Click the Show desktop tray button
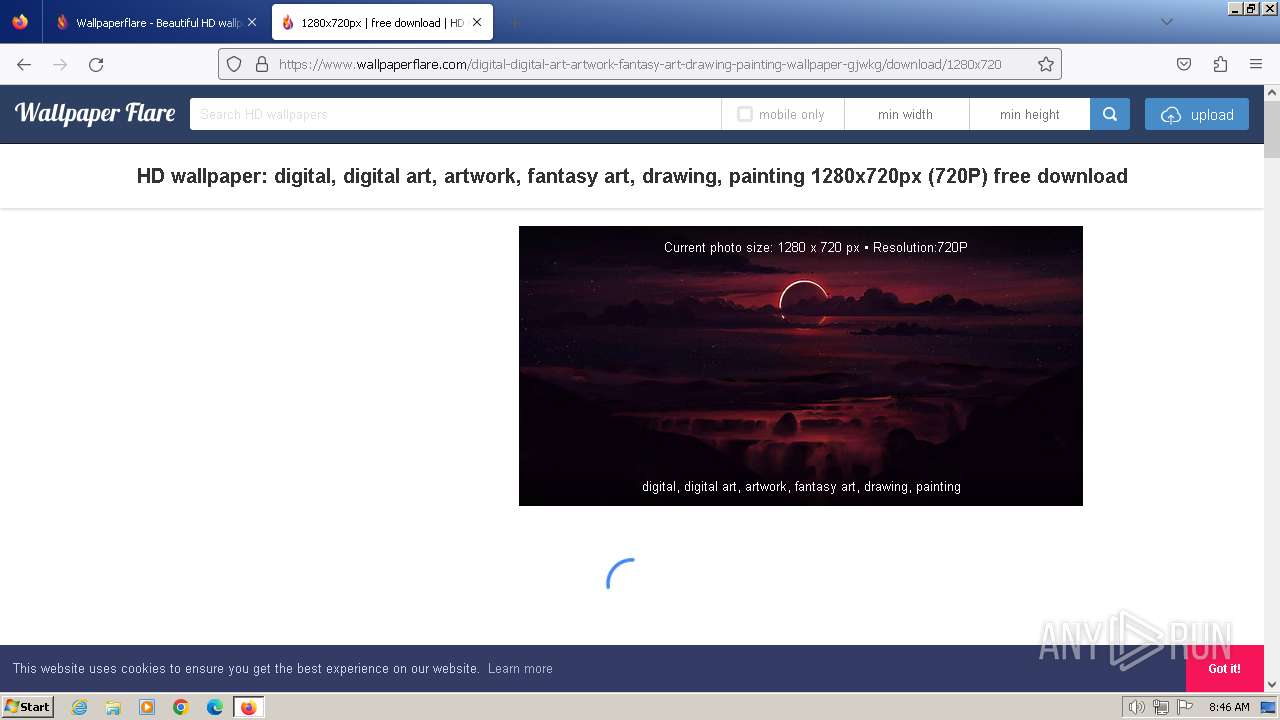This screenshot has width=1280, height=720. pyautogui.click(x=1268, y=707)
